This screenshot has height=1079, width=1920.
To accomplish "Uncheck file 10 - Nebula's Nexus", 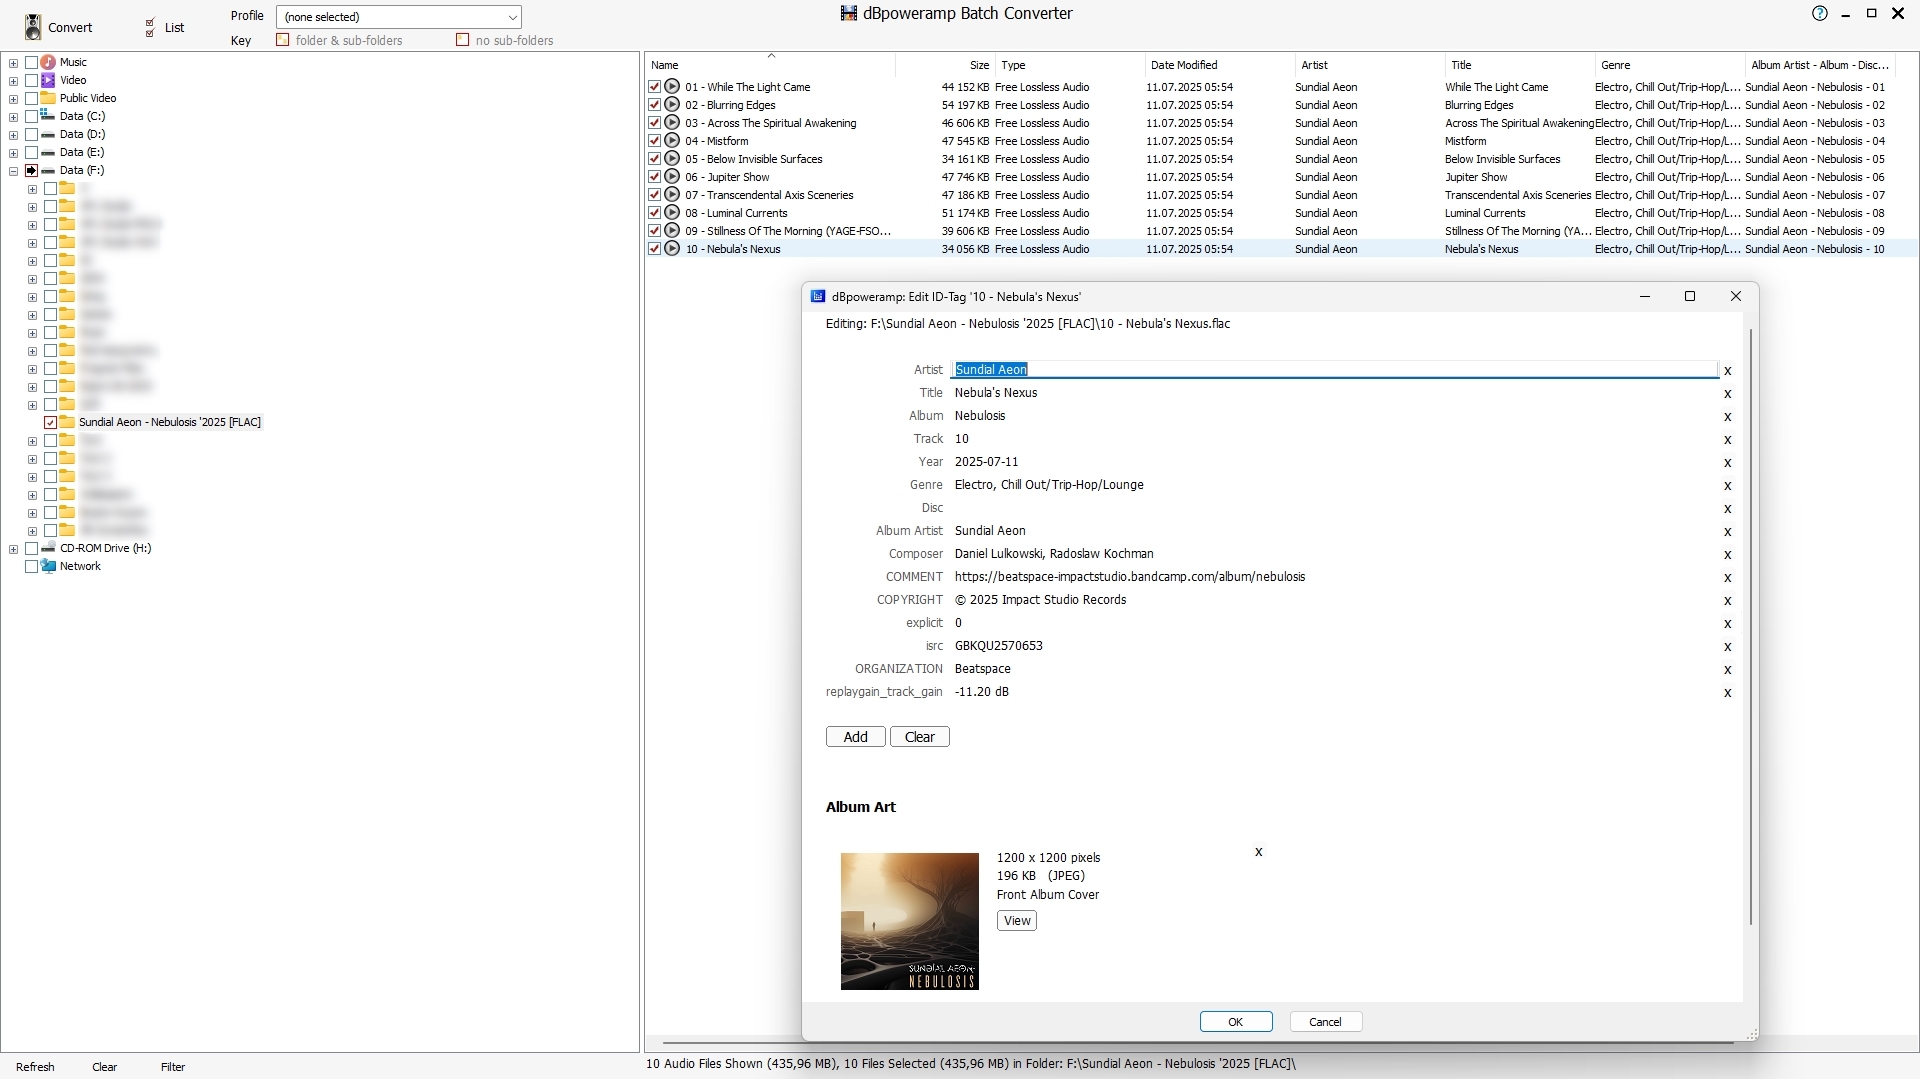I will (x=654, y=249).
